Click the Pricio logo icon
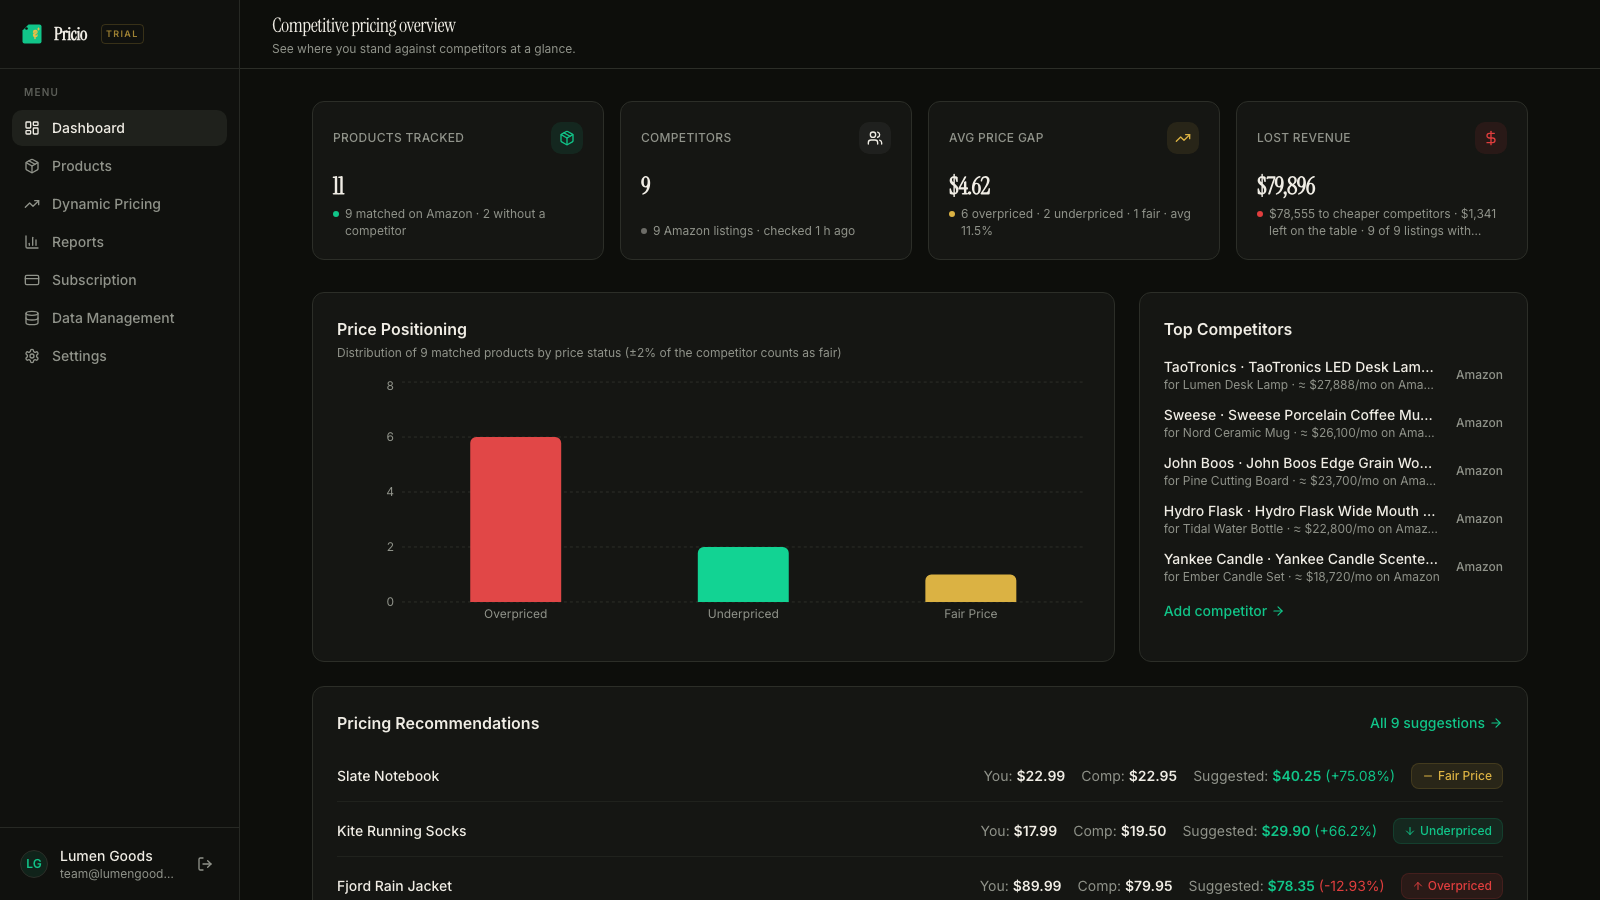1600x900 pixels. (32, 34)
